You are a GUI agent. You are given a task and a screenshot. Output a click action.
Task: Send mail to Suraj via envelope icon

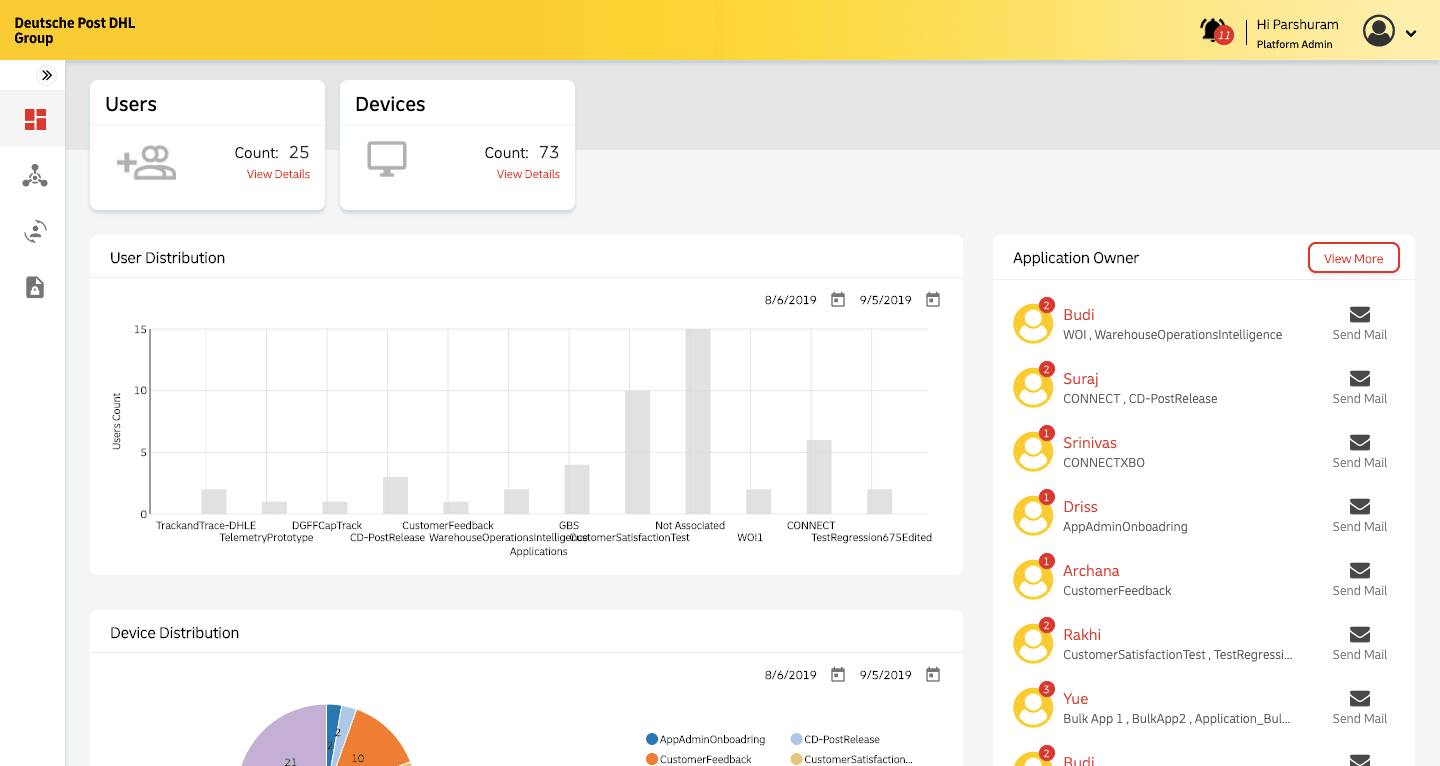(x=1360, y=378)
